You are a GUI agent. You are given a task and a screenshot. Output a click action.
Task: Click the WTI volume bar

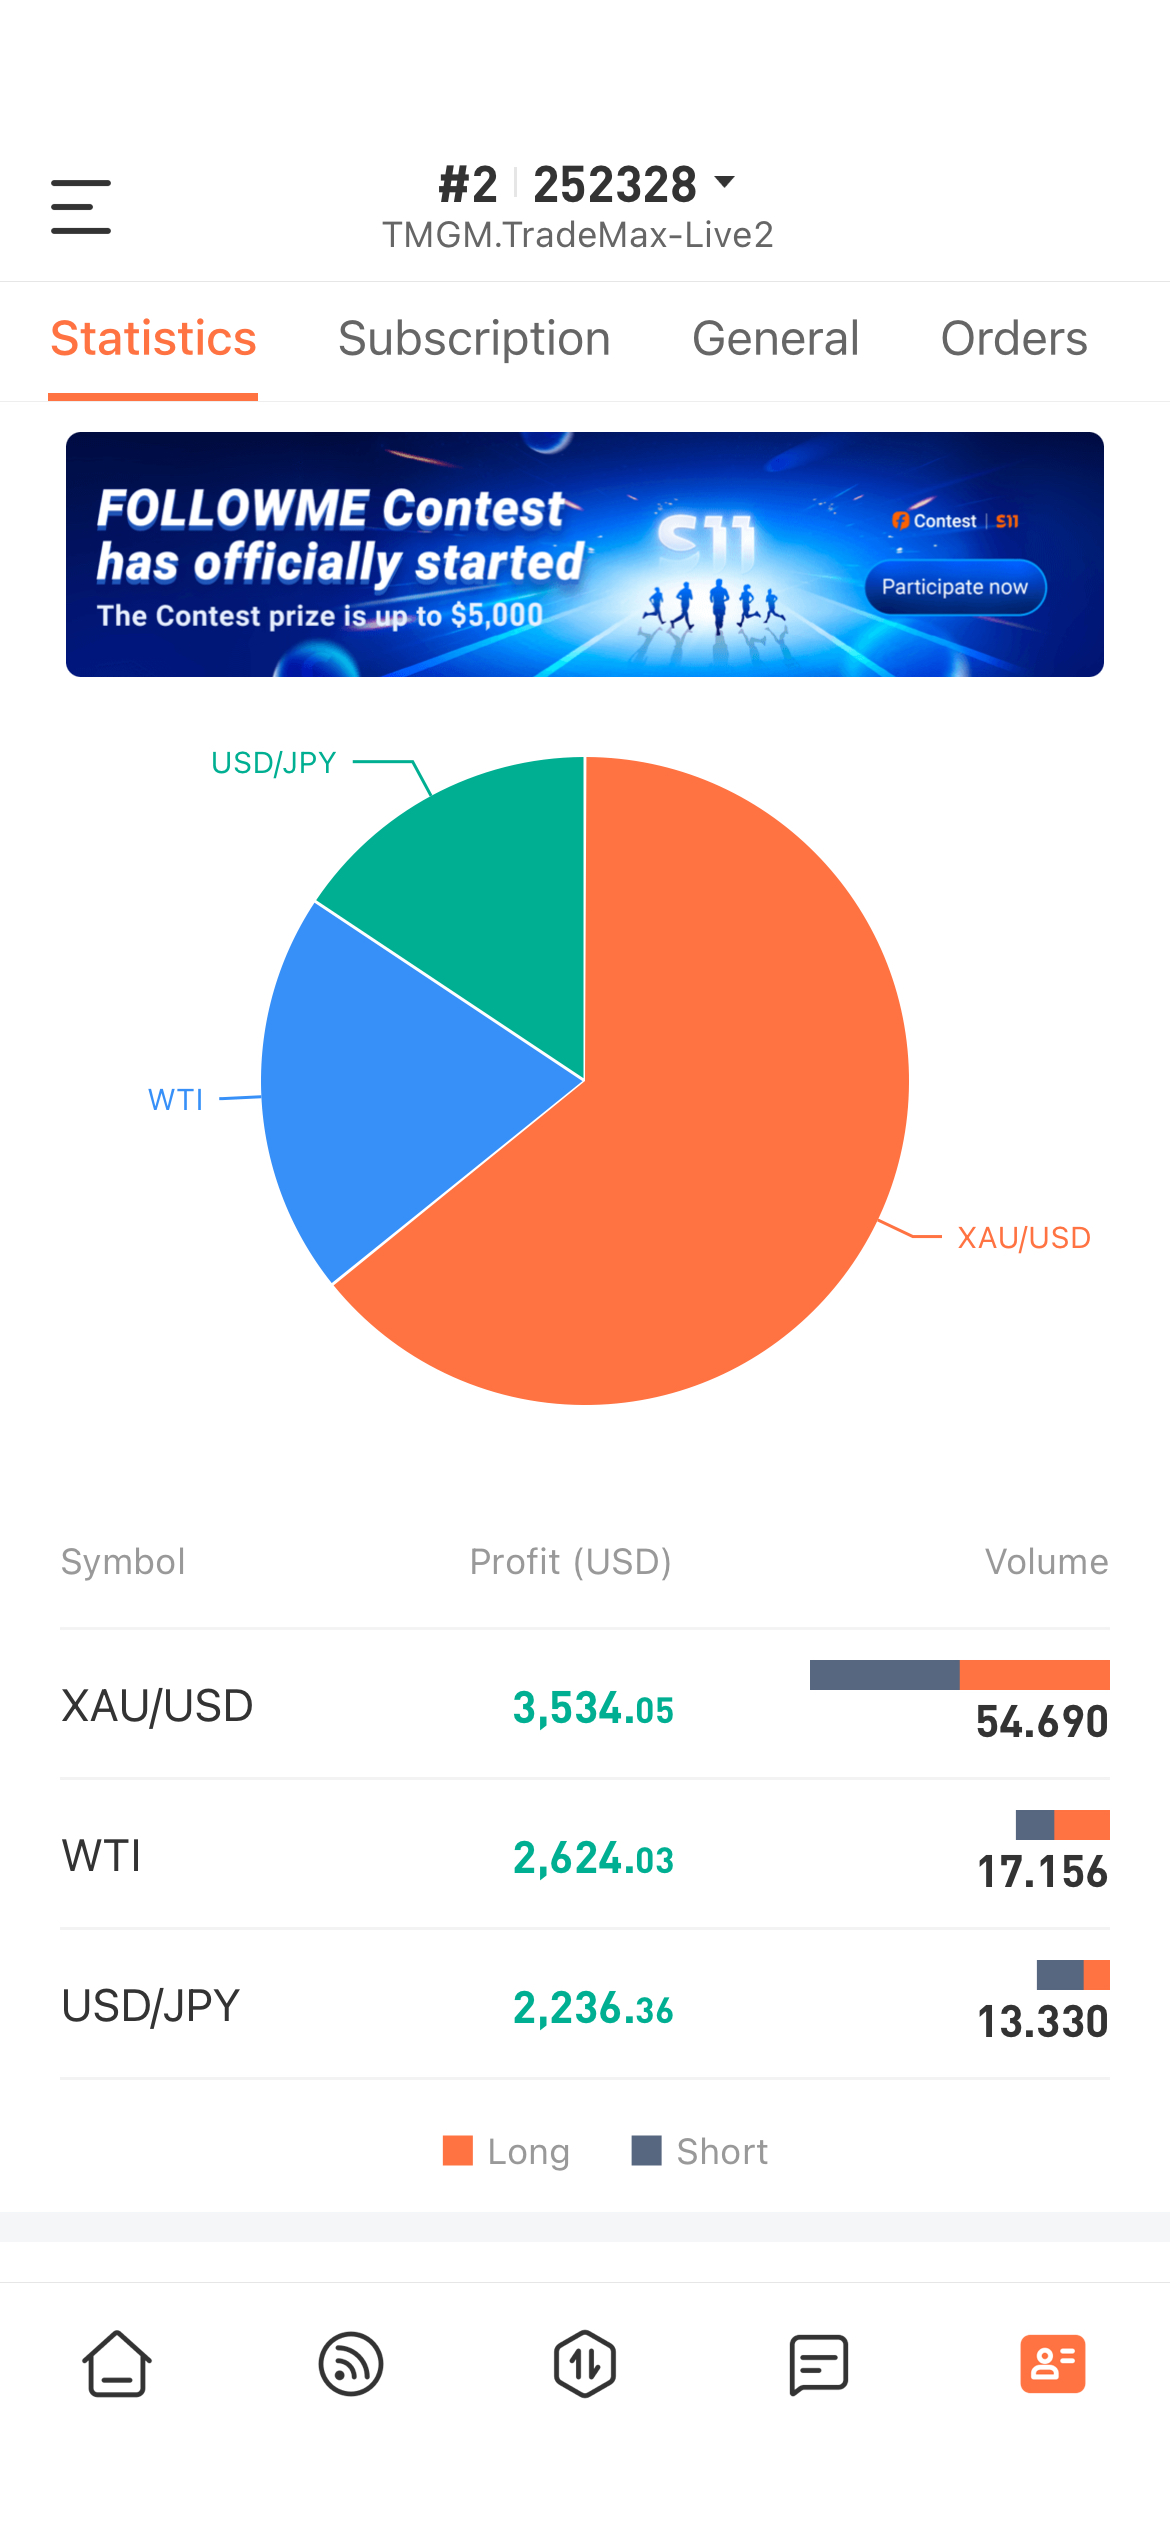1063,1825
